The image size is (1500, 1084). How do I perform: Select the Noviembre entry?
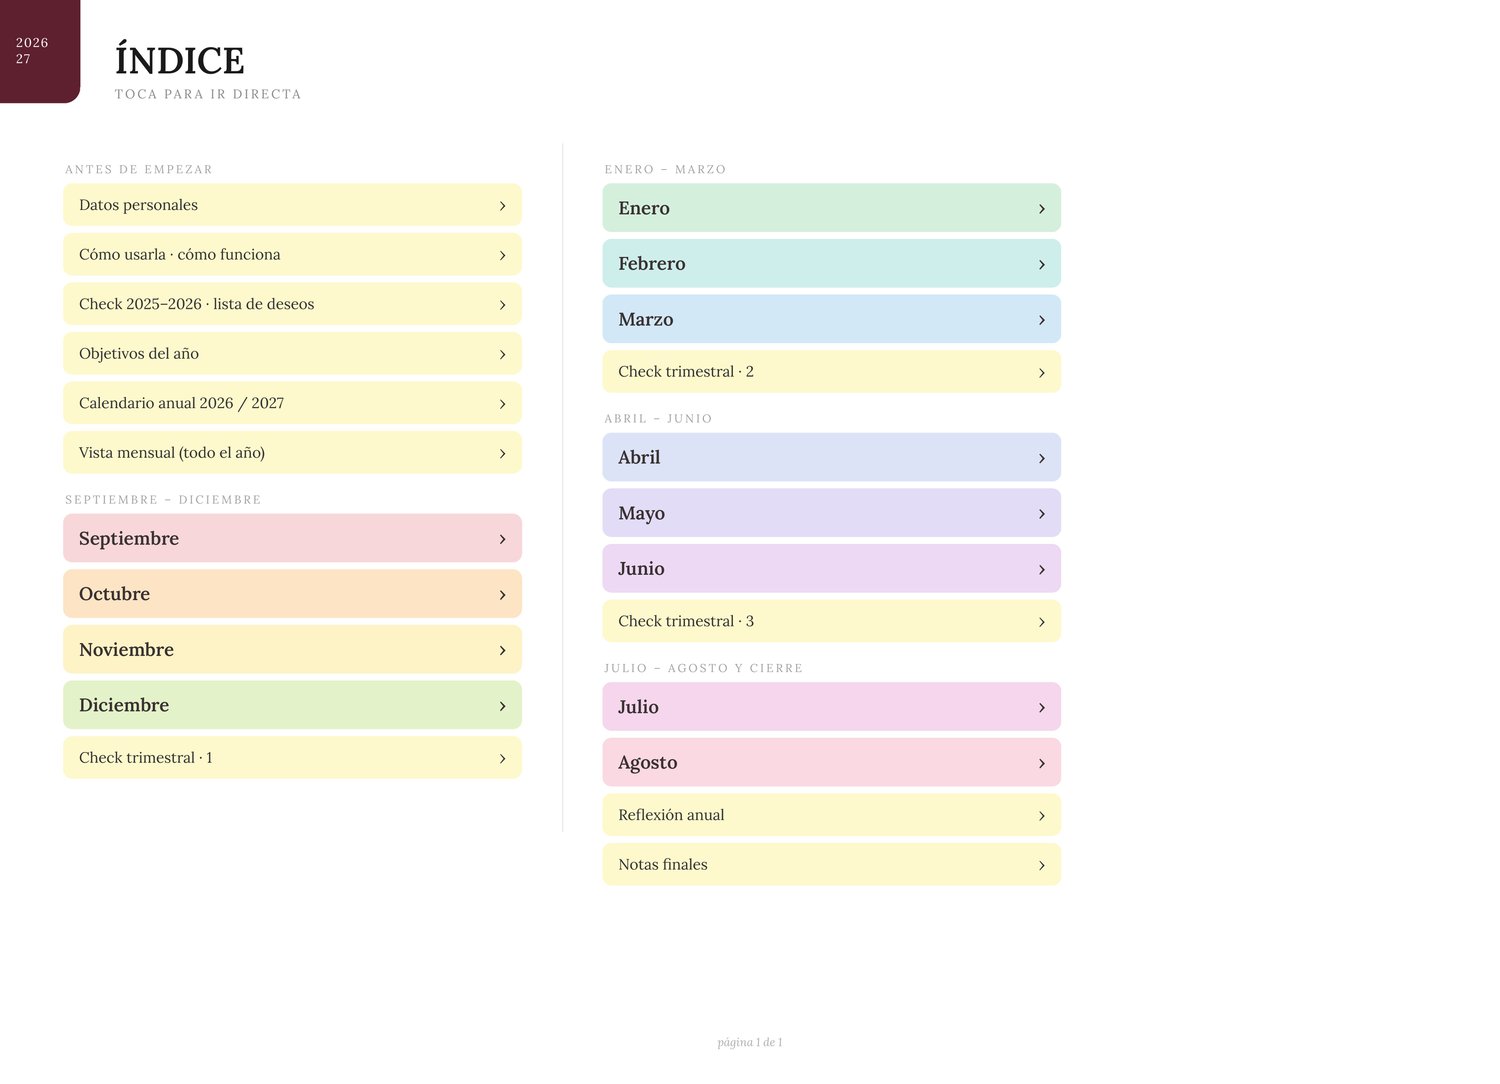point(292,650)
